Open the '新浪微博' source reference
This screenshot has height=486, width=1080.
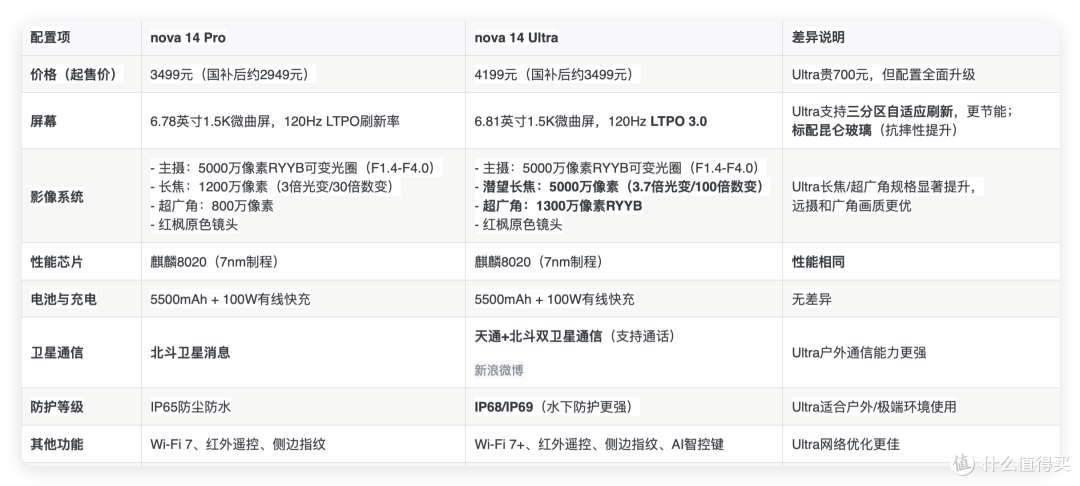tap(499, 370)
